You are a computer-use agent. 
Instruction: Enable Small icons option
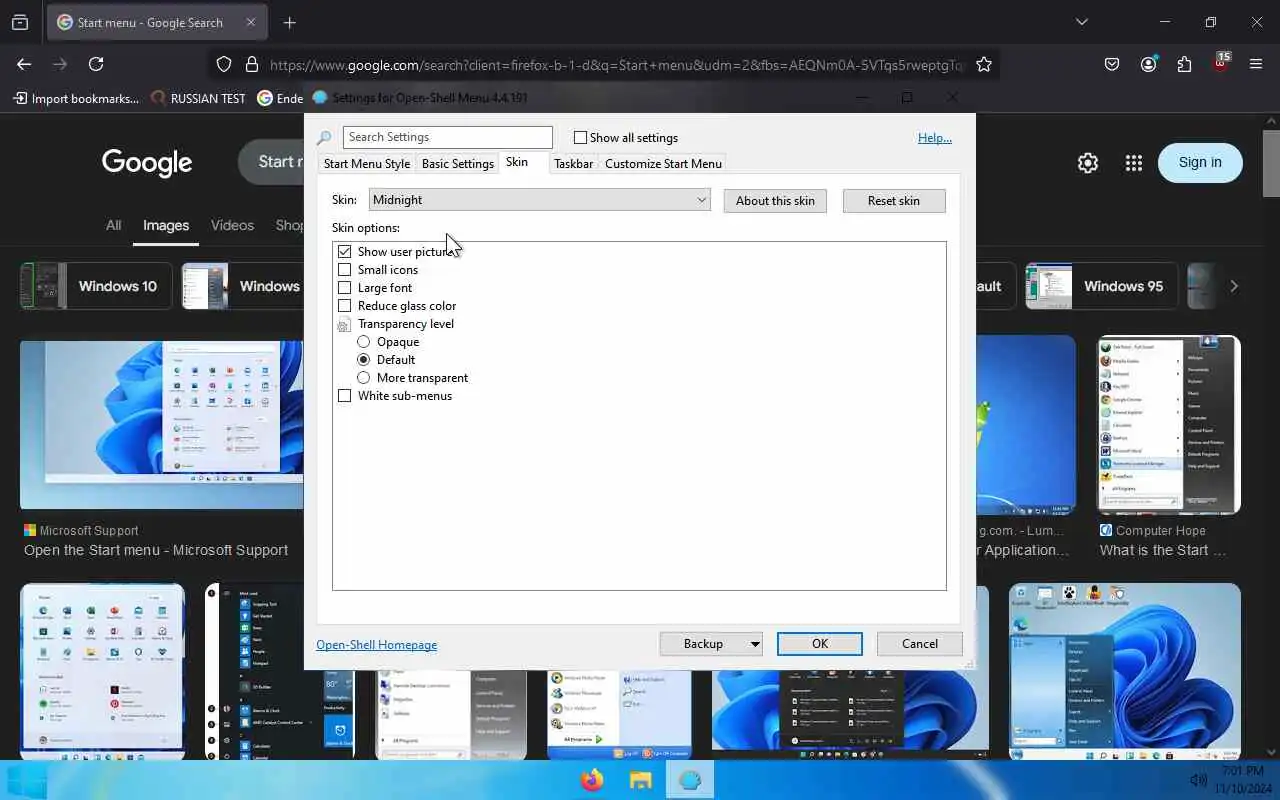[x=345, y=270]
